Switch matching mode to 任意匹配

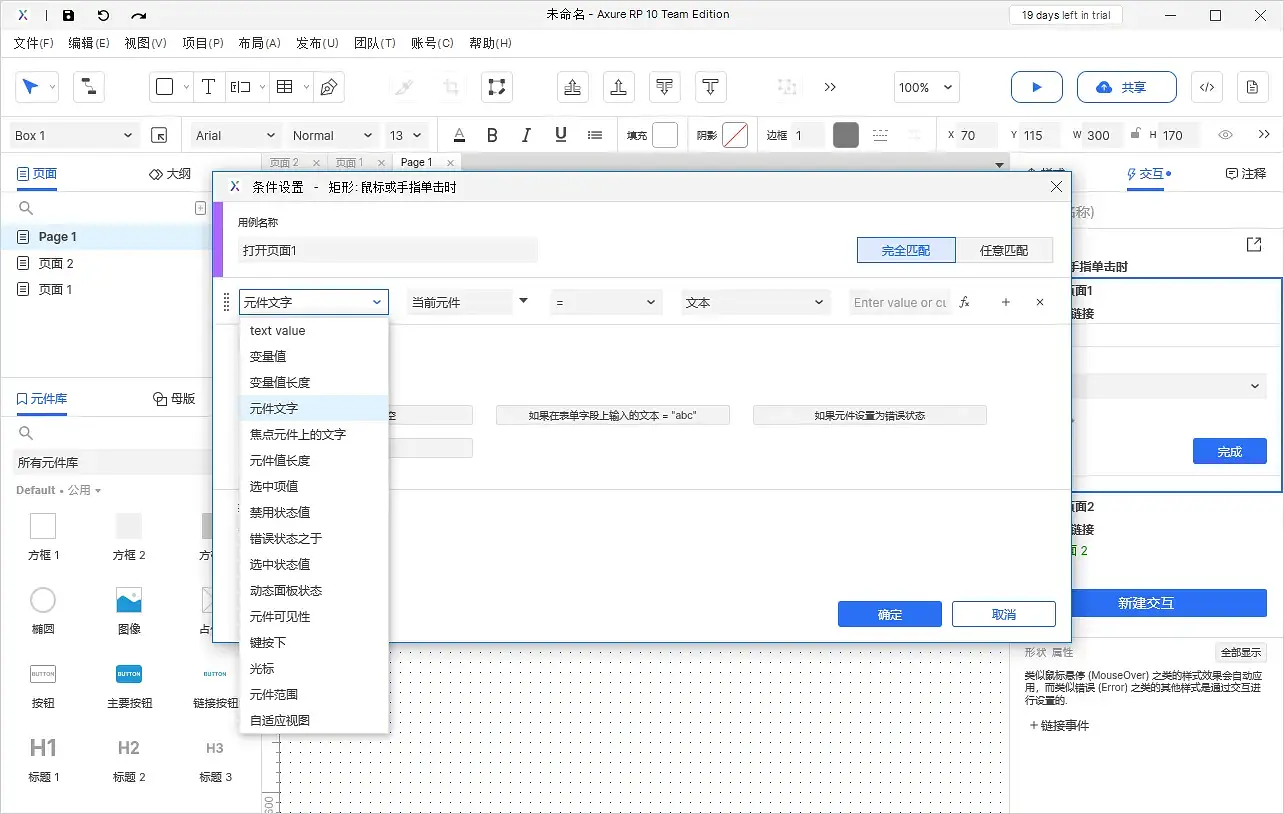click(x=1006, y=250)
